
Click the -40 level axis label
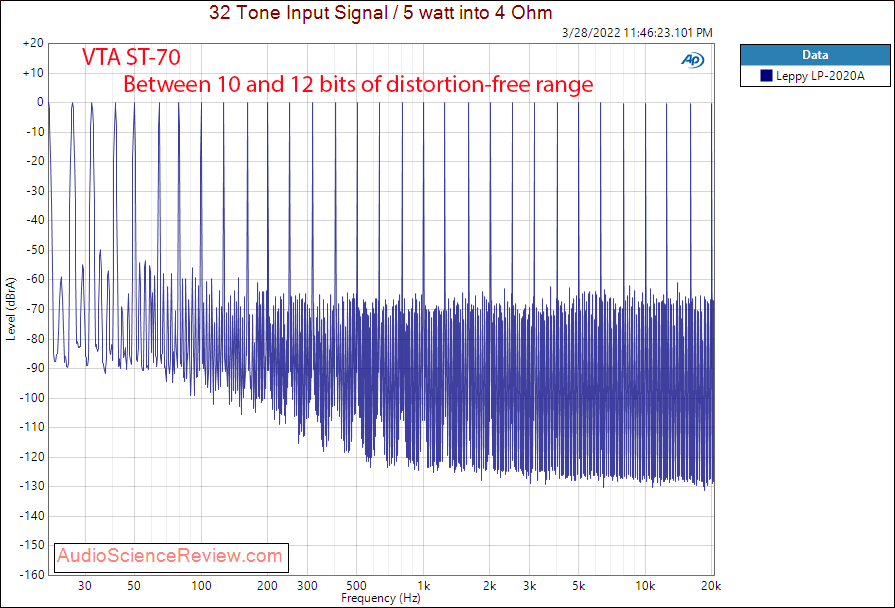tap(35, 220)
